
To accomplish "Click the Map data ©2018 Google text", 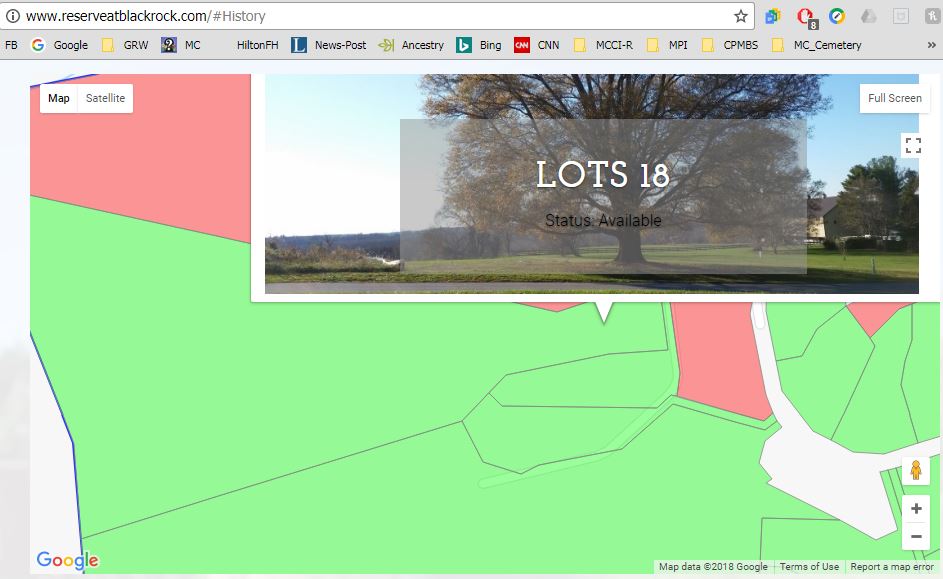I will tap(713, 566).
